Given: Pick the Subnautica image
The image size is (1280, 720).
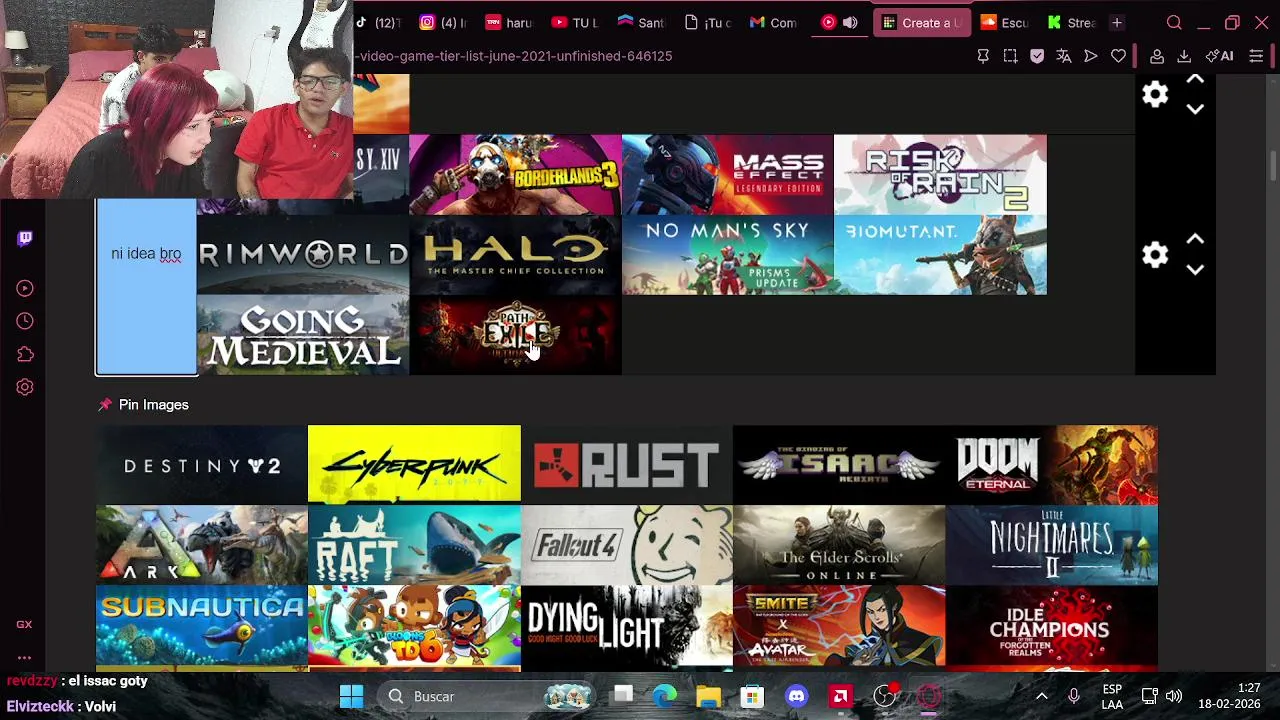Looking at the screenshot, I should click(202, 625).
